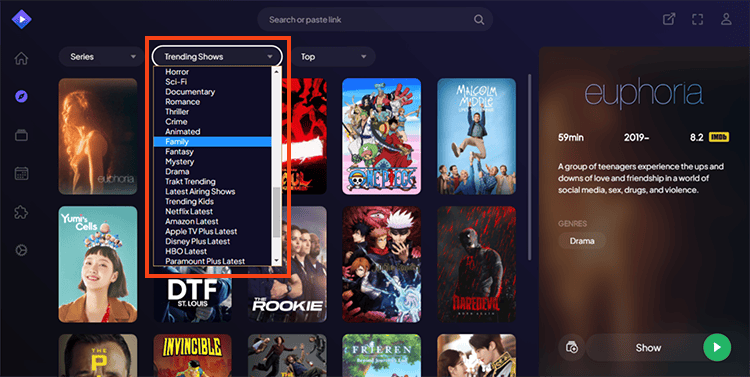Open the user profile icon
Viewport: 750px width, 377px height.
pos(726,19)
